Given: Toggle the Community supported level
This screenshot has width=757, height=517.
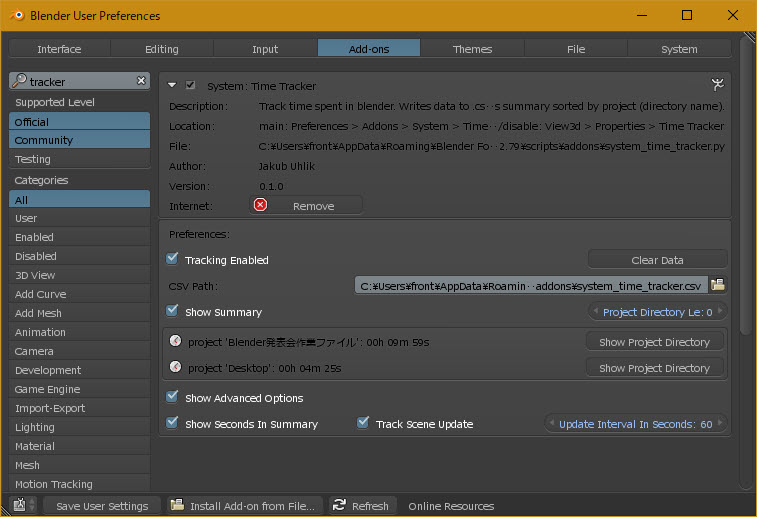Looking at the screenshot, I should tap(80, 140).
